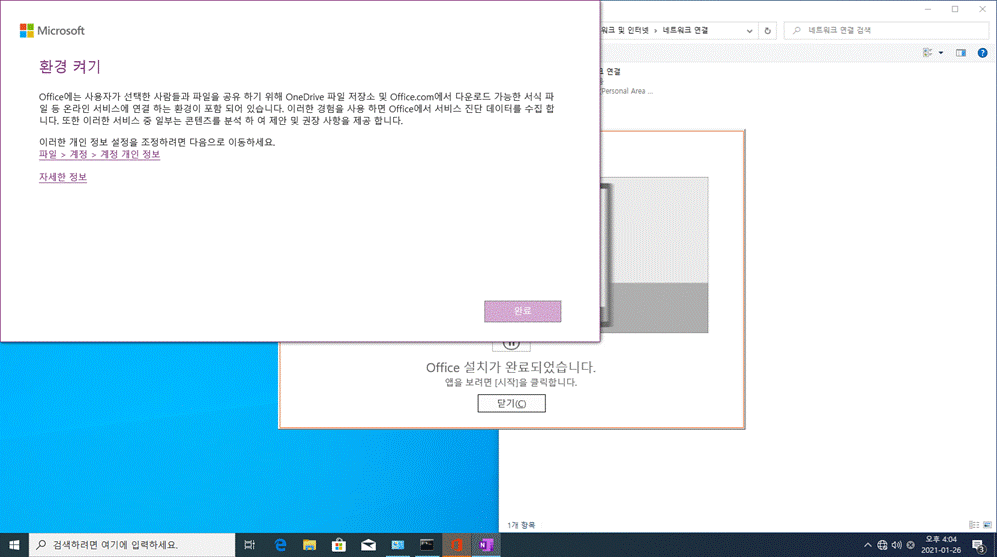Launch Microsoft Edge from the taskbar
The height and width of the screenshot is (557, 997).
click(x=280, y=545)
